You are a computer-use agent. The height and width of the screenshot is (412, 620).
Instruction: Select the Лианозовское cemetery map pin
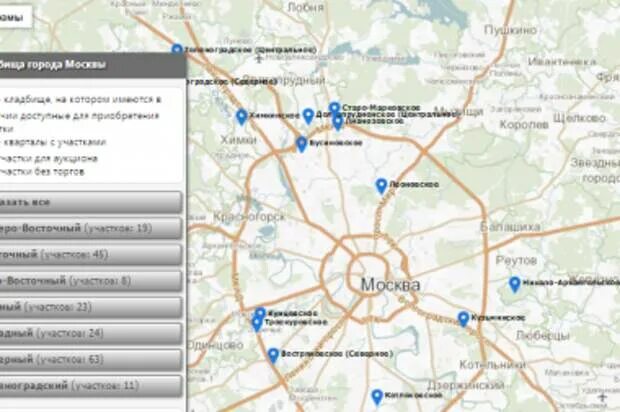(x=338, y=123)
